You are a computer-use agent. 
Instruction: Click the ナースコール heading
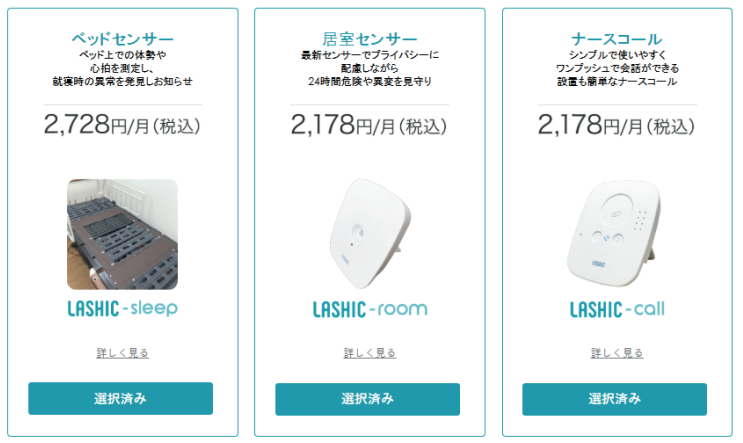616,38
